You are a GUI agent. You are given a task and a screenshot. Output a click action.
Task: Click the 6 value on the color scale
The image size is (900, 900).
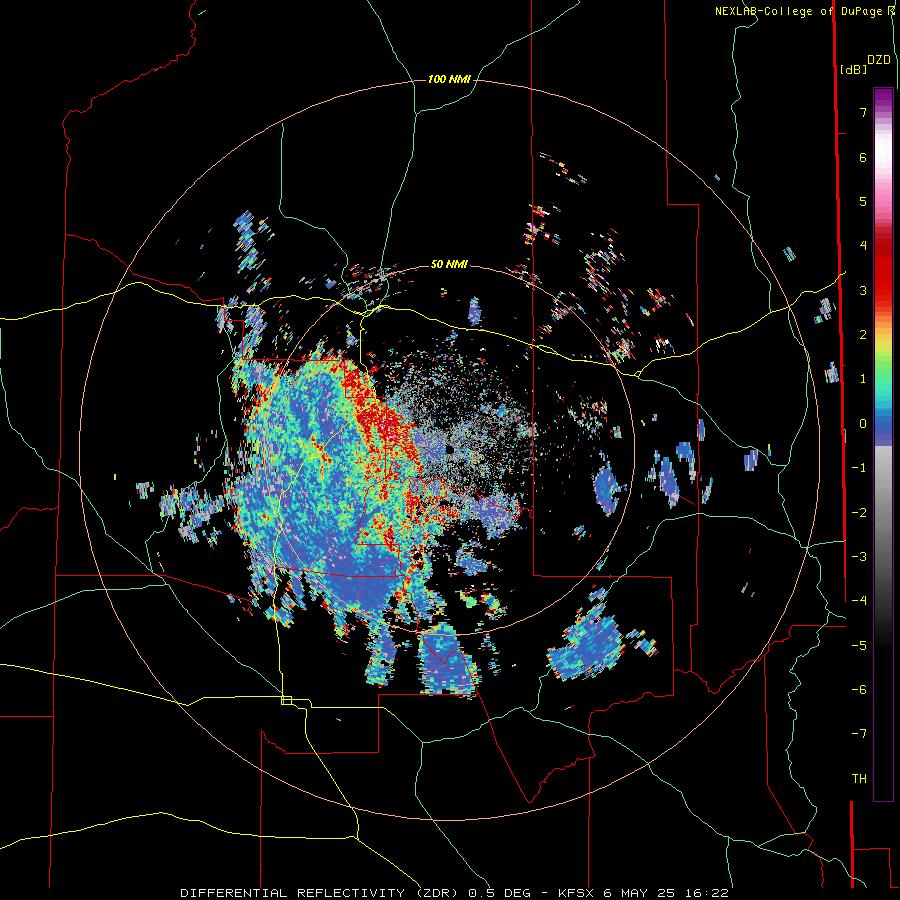coord(863,157)
